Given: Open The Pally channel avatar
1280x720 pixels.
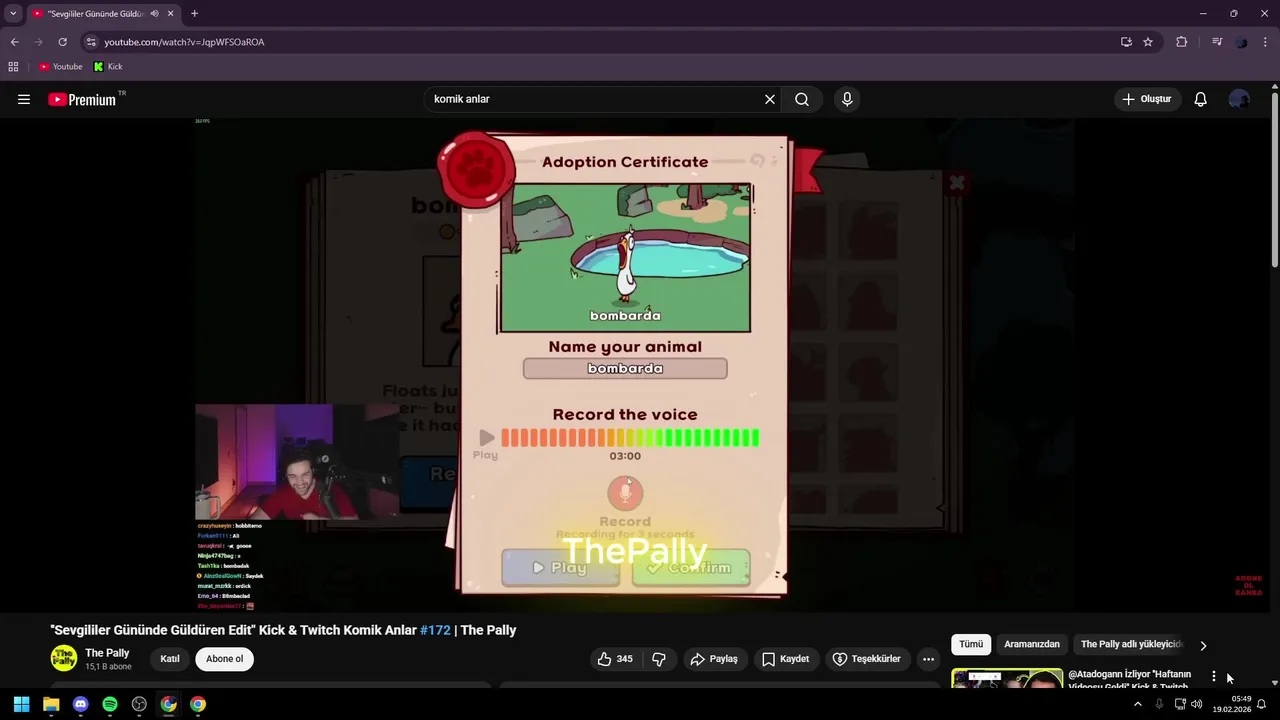Looking at the screenshot, I should tap(64, 658).
